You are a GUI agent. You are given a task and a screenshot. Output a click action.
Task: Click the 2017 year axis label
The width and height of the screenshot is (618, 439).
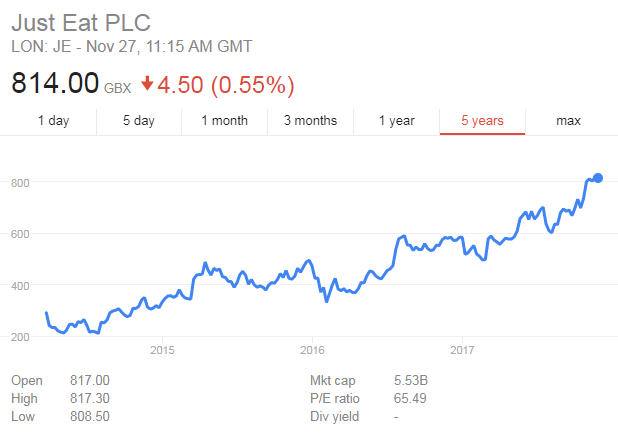point(461,349)
